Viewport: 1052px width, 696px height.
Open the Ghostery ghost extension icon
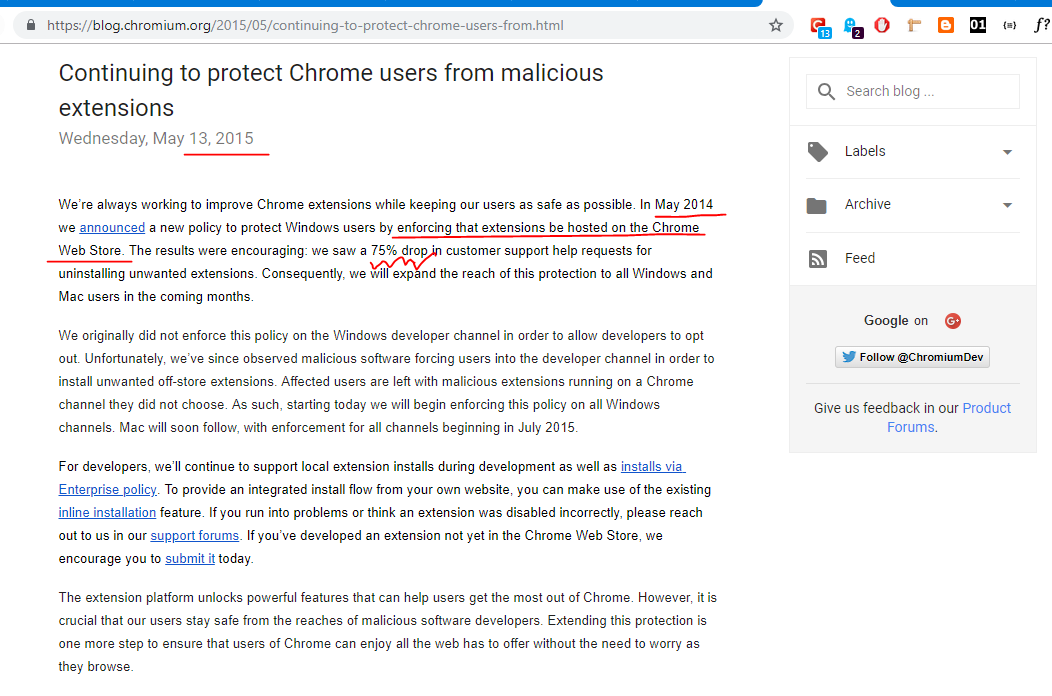pos(852,27)
